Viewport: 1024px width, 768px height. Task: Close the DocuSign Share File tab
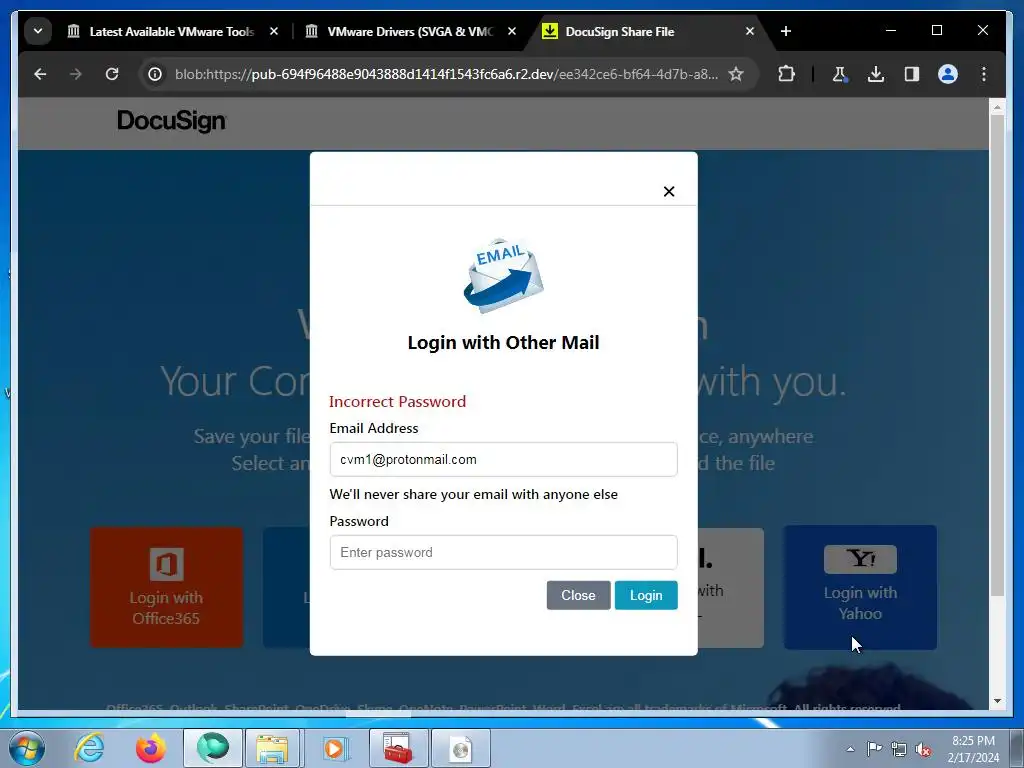click(750, 31)
